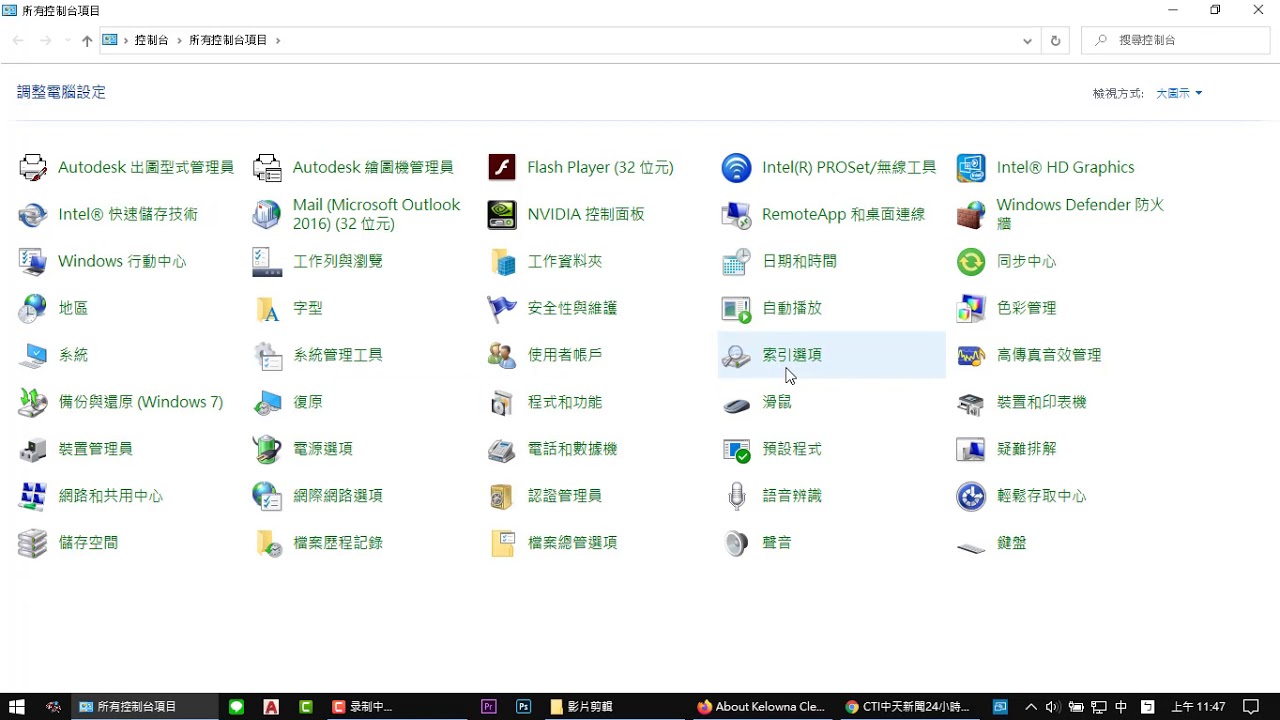Open Photoshop from the taskbar

(523, 707)
